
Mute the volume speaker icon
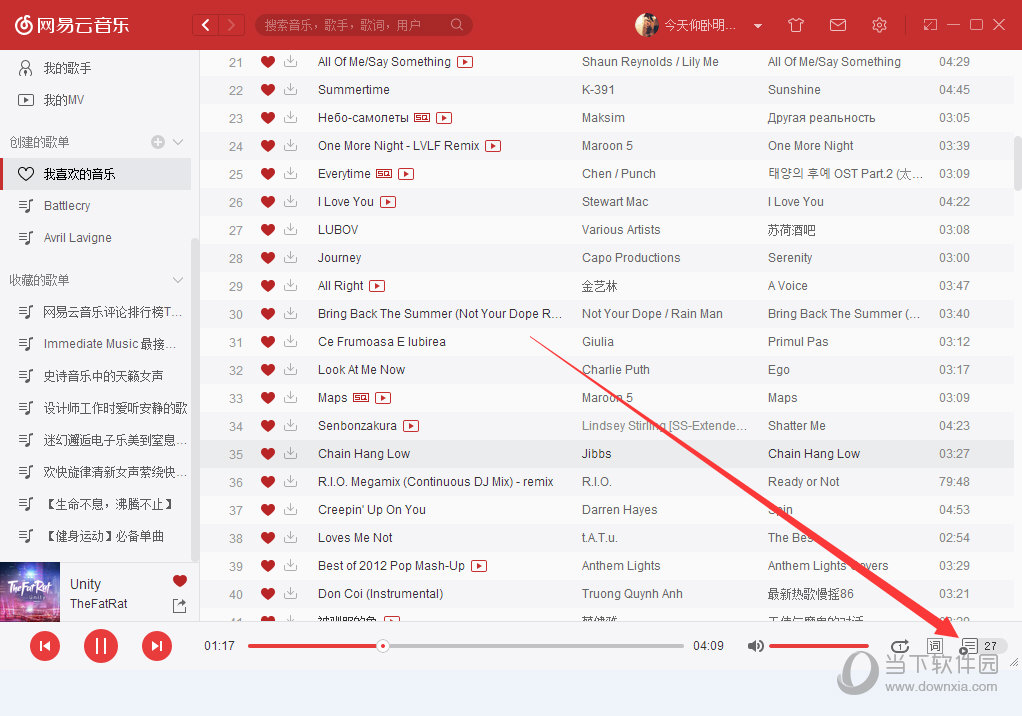756,646
